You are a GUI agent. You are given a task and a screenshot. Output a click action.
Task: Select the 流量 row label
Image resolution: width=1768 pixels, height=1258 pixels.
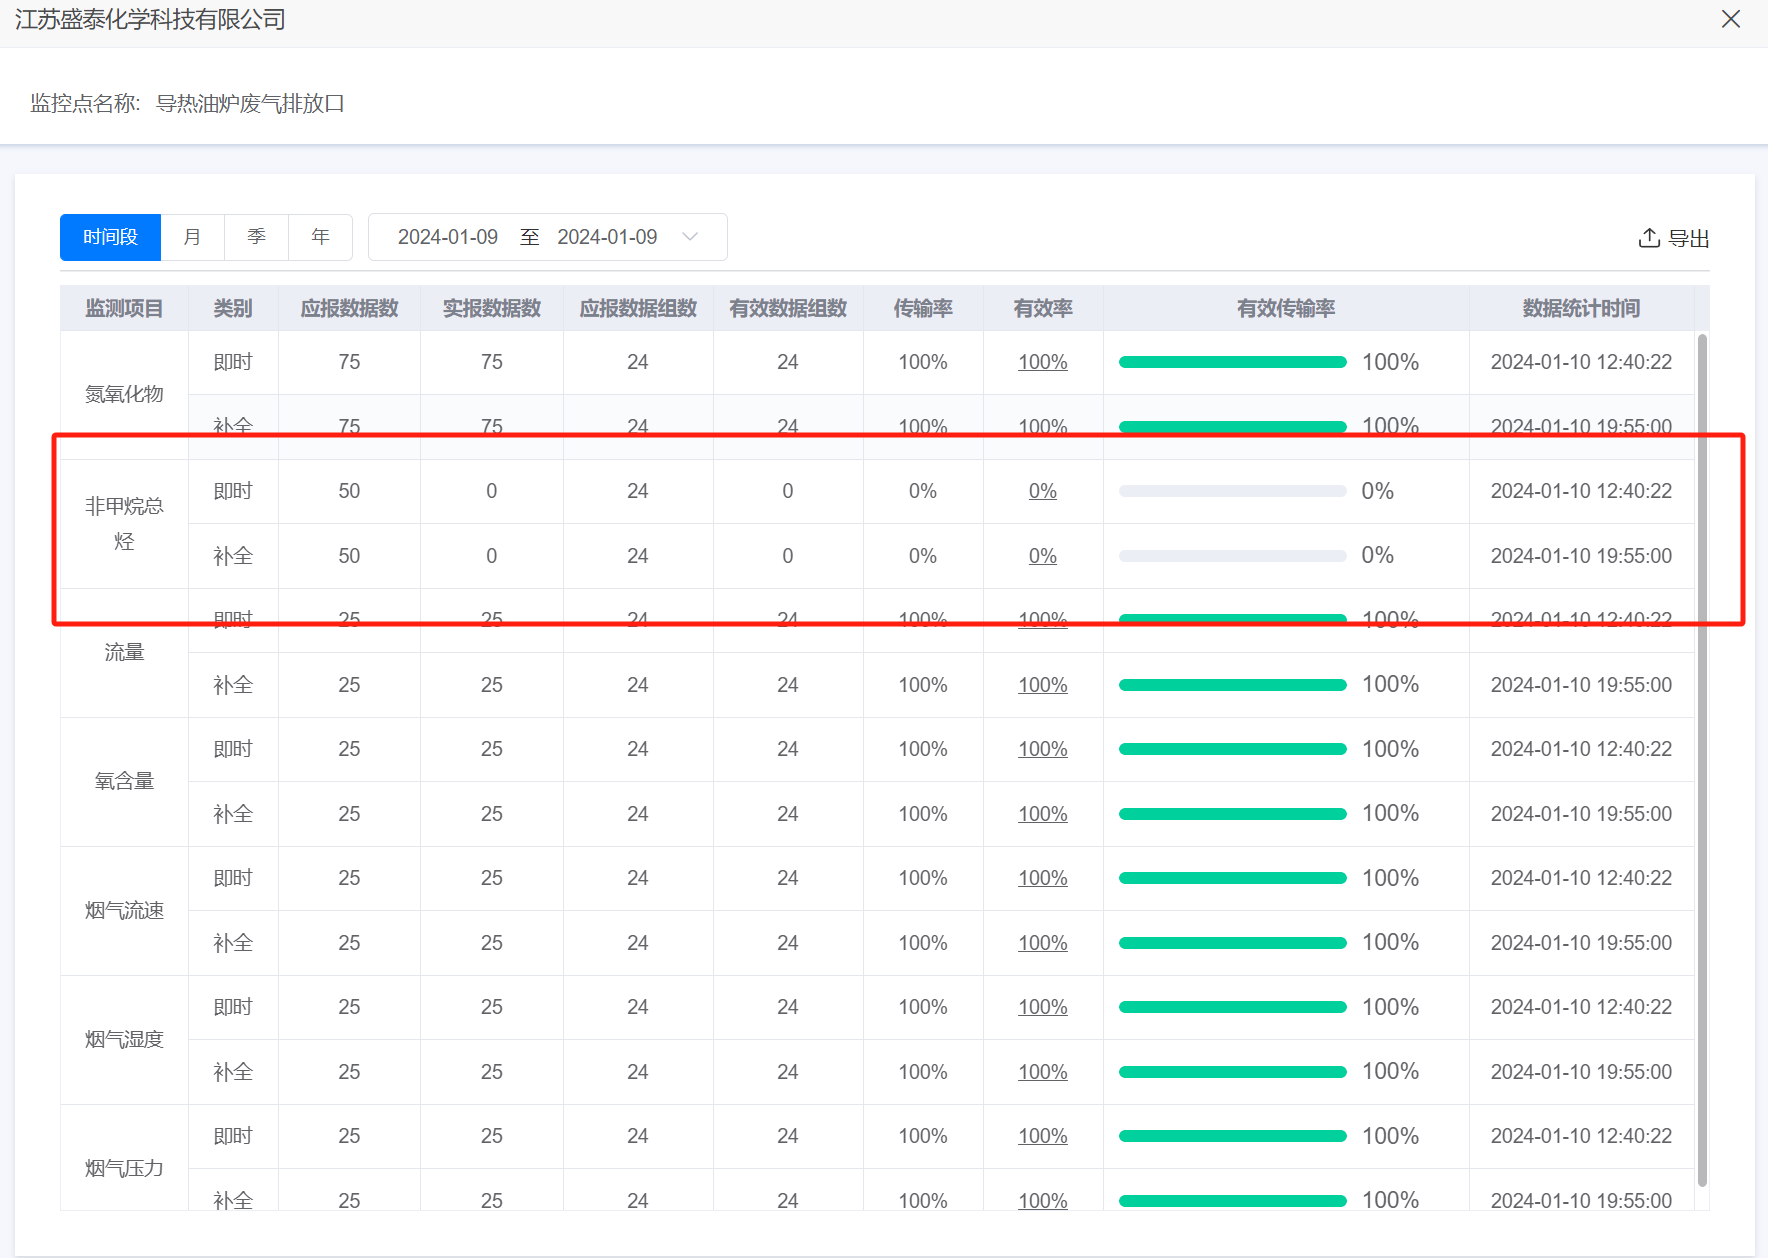pyautogui.click(x=124, y=652)
